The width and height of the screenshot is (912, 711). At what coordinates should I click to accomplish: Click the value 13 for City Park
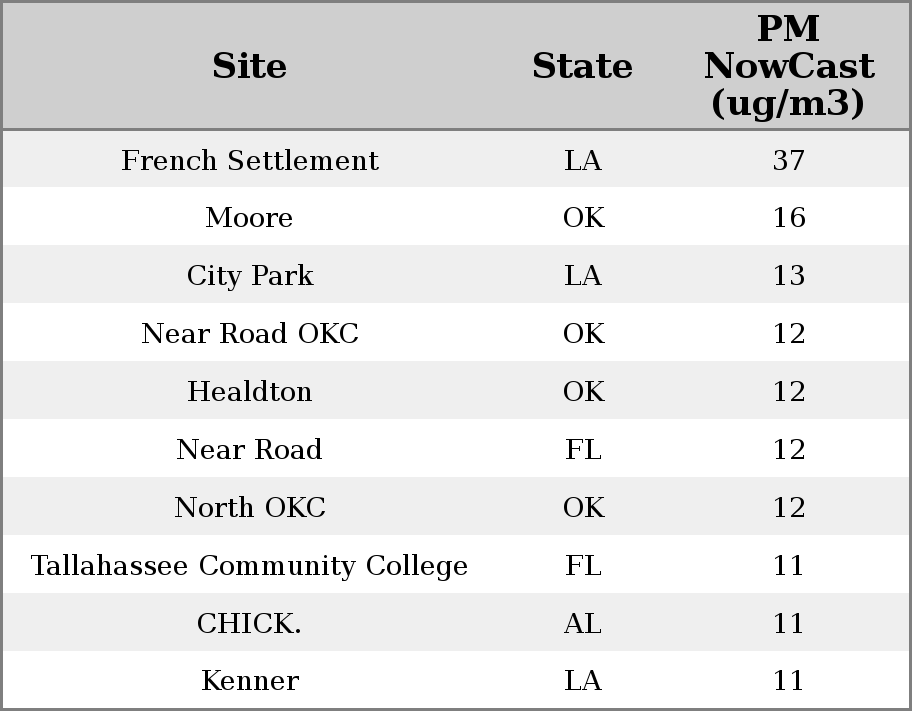pos(788,276)
